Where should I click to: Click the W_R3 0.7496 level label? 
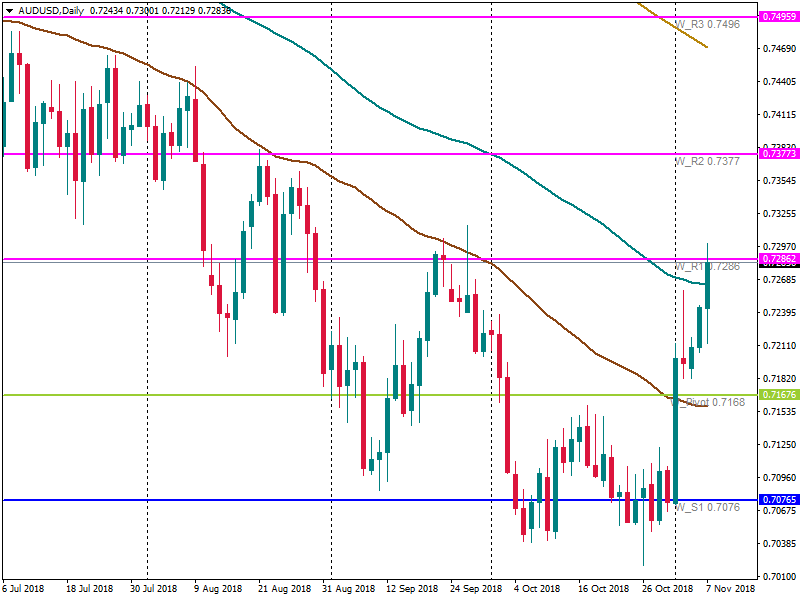[x=707, y=24]
